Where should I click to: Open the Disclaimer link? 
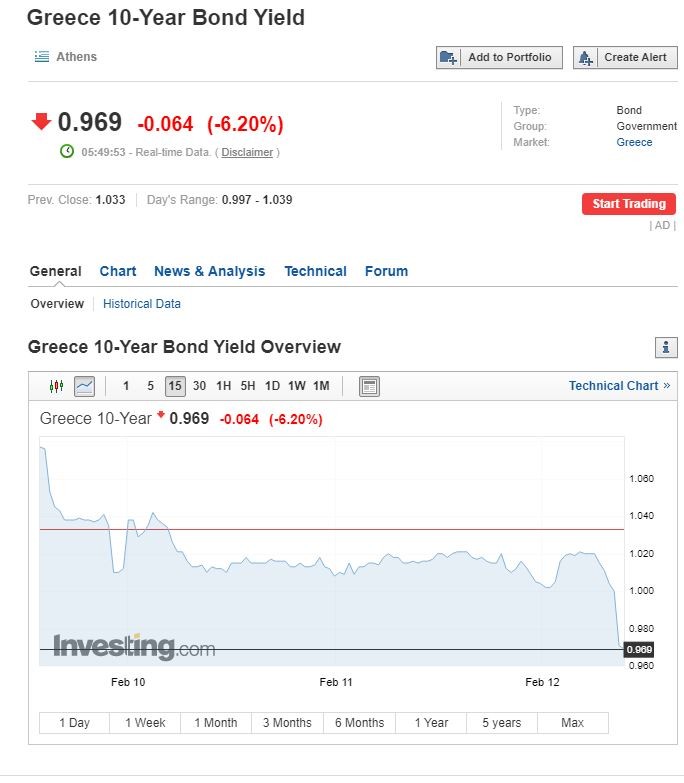[x=247, y=152]
